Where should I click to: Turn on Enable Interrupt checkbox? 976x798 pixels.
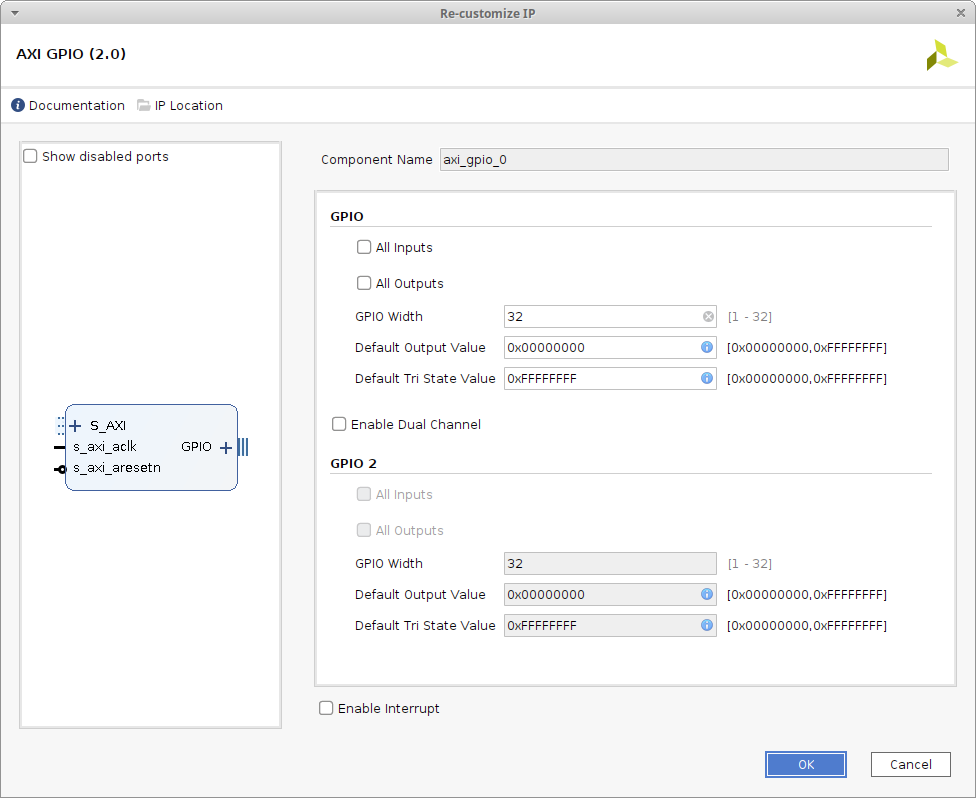(326, 709)
